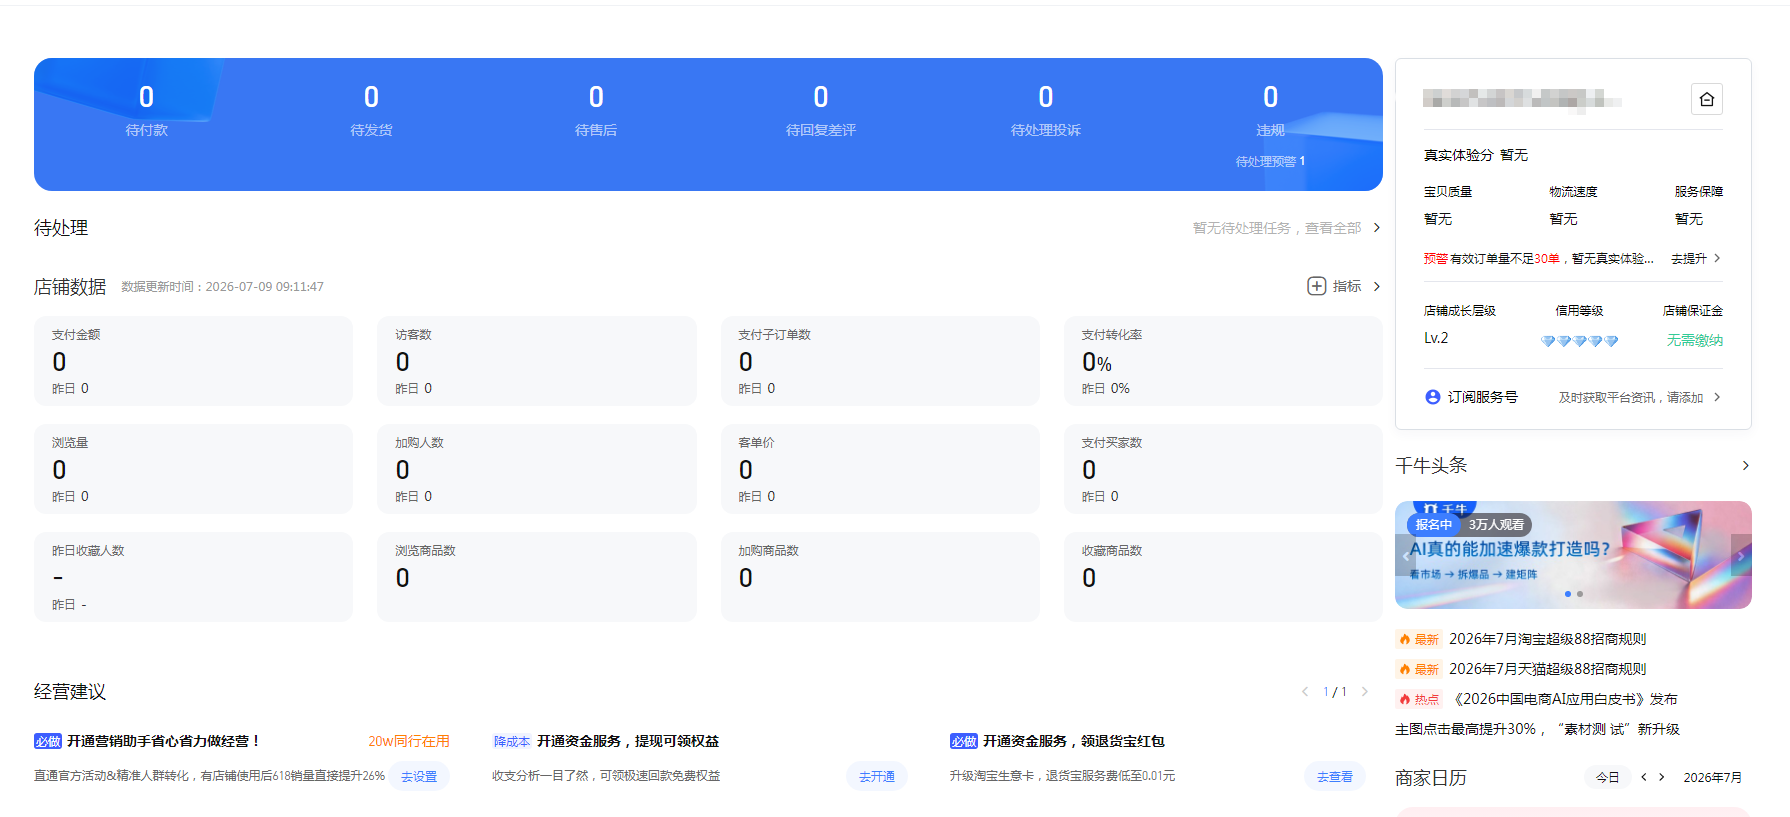The width and height of the screenshot is (1790, 817).
Task: Open 《2026中国电商AI应用白皮书》发布 news
Action: tap(1563, 699)
